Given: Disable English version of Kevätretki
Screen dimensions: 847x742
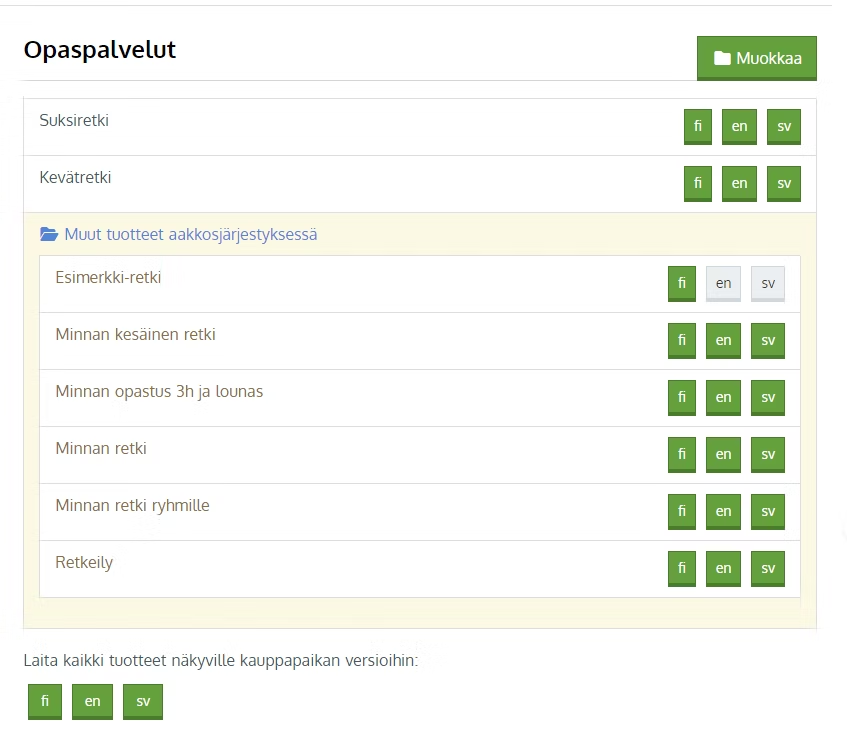Looking at the screenshot, I should coord(740,184).
